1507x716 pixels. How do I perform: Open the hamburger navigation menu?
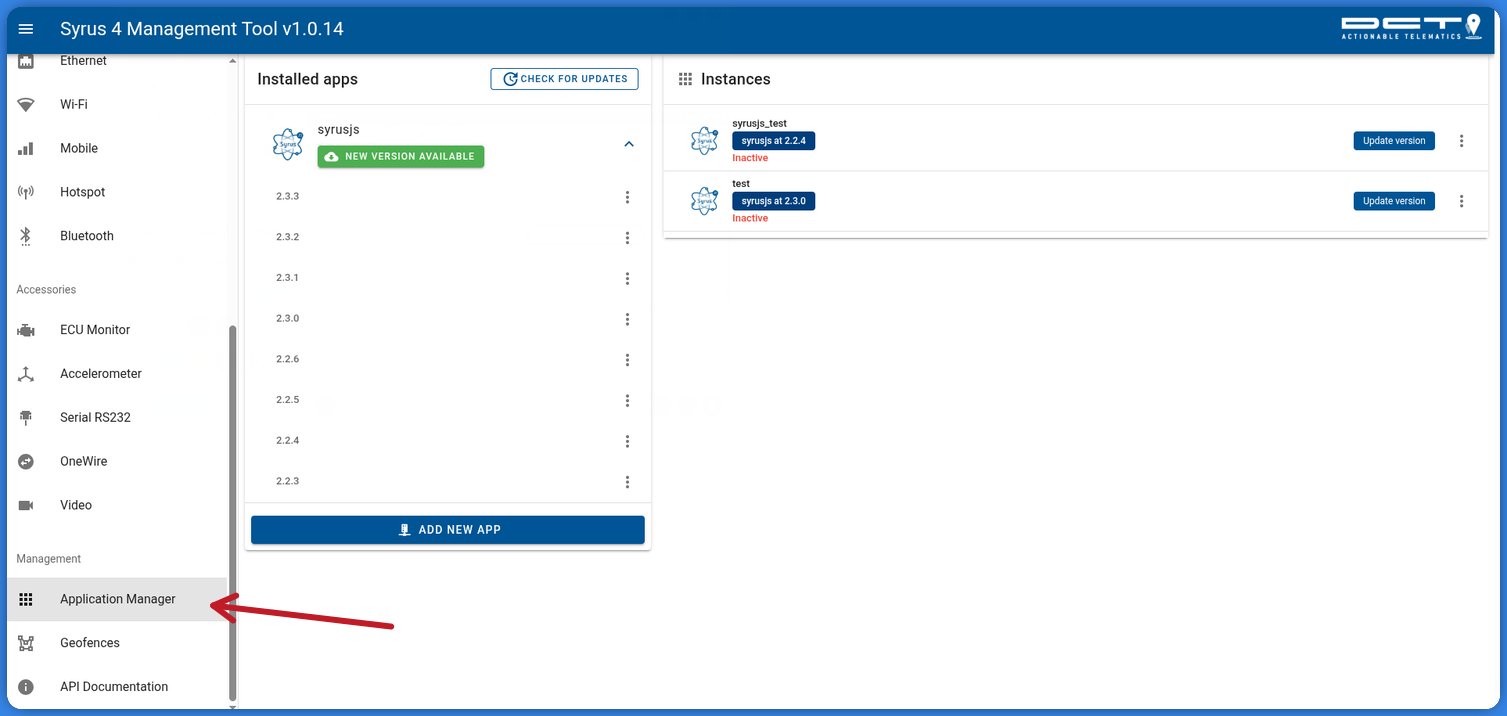click(x=26, y=29)
